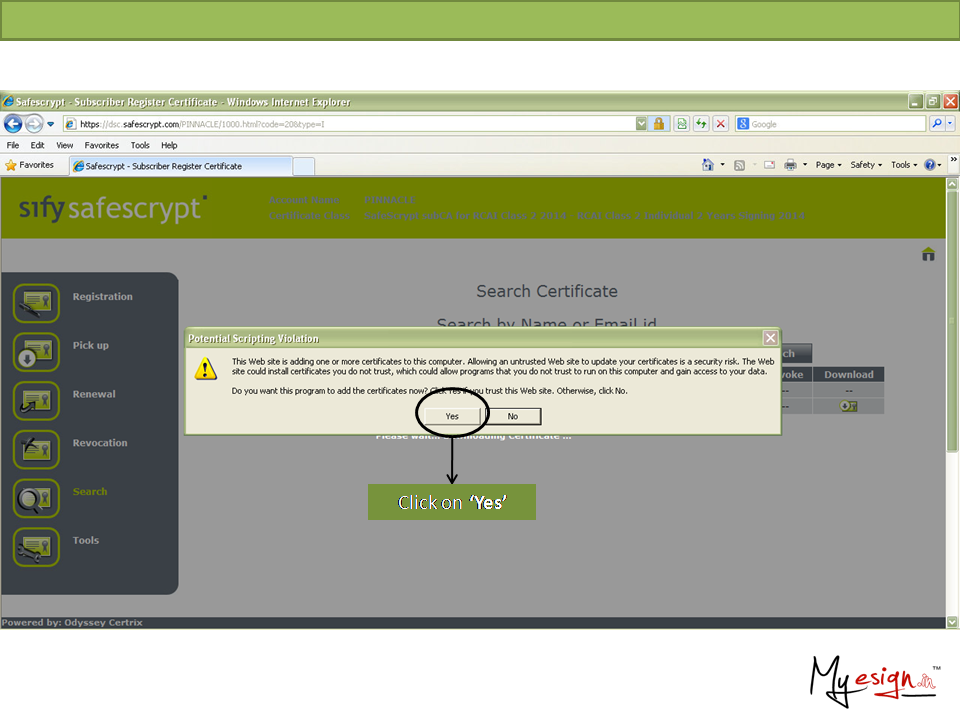Click No in the scripting violation dialog
The width and height of the screenshot is (960, 720).
click(513, 416)
